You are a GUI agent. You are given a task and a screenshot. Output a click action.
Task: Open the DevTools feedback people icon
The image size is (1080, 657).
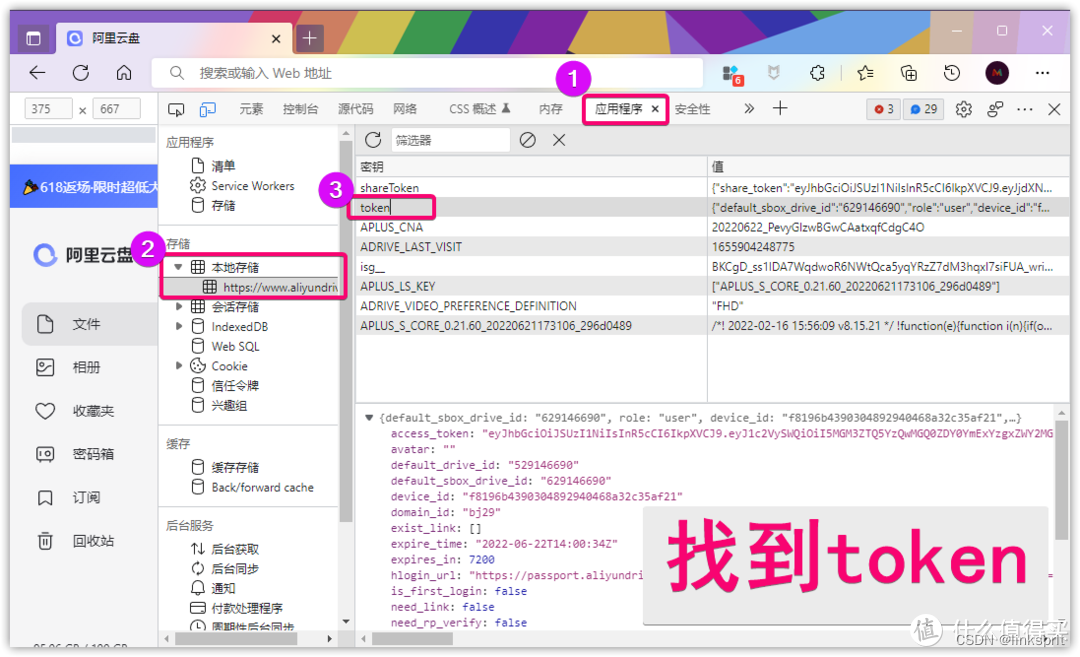(995, 109)
